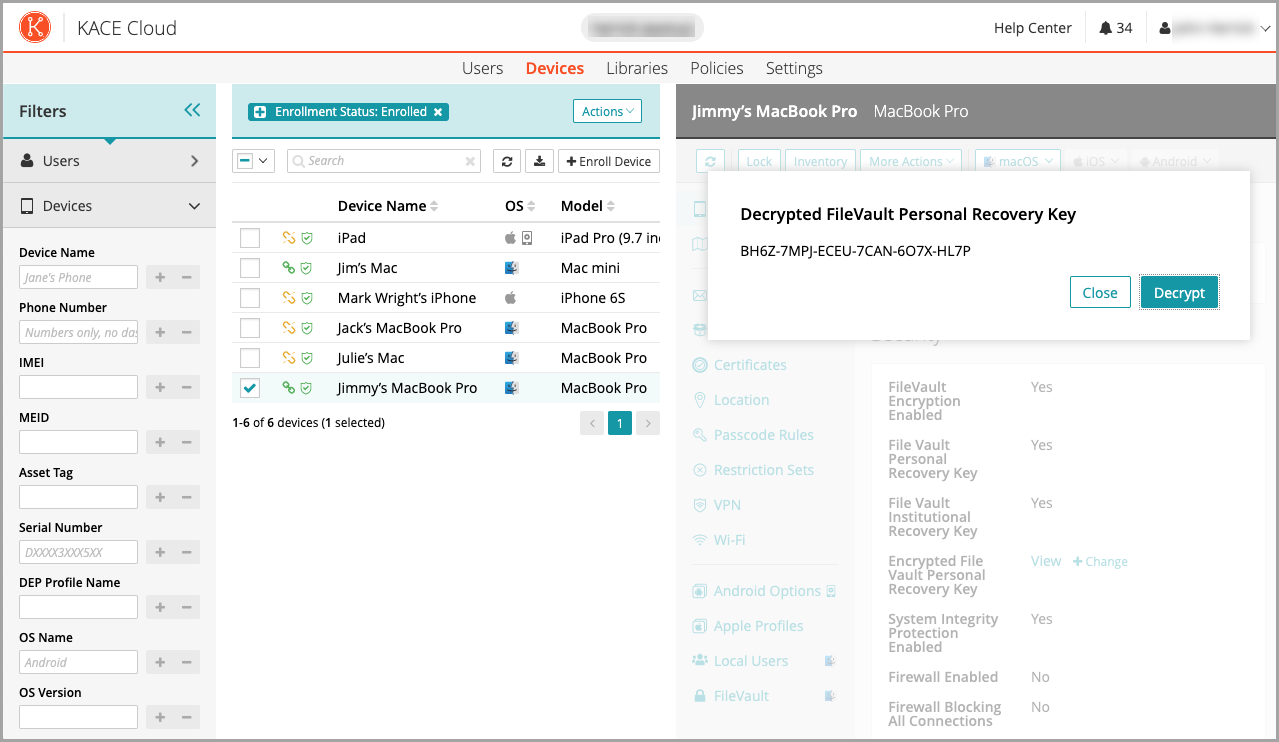The height and width of the screenshot is (742, 1279).
Task: Open the notifications bell icon
Action: tap(1105, 28)
